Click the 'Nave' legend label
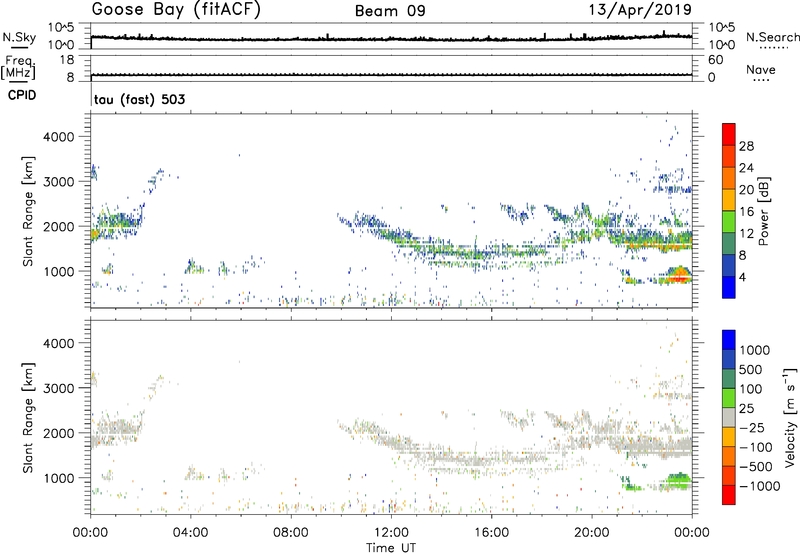This screenshot has height=554, width=800. (x=761, y=70)
